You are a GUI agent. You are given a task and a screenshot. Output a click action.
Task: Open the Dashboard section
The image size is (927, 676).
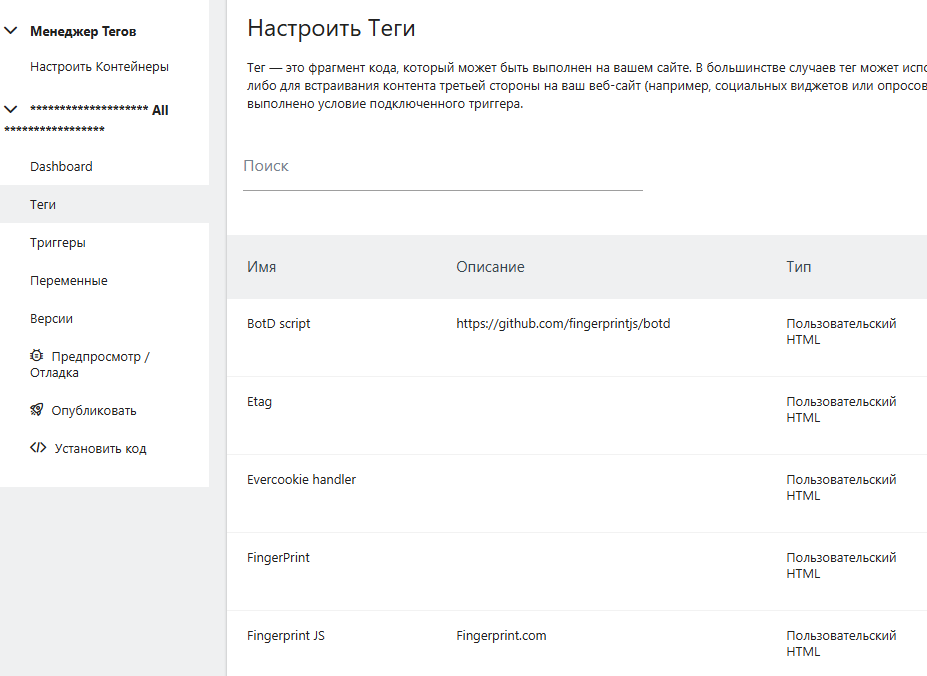click(61, 166)
